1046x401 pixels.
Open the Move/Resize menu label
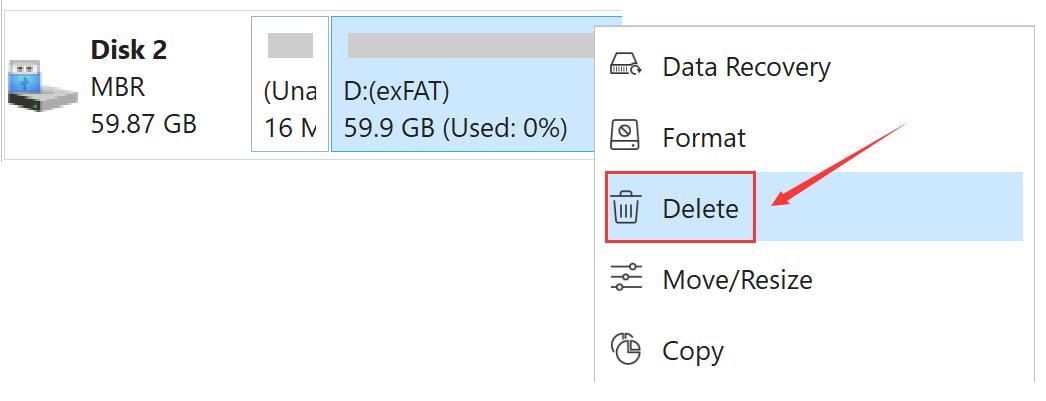(737, 280)
